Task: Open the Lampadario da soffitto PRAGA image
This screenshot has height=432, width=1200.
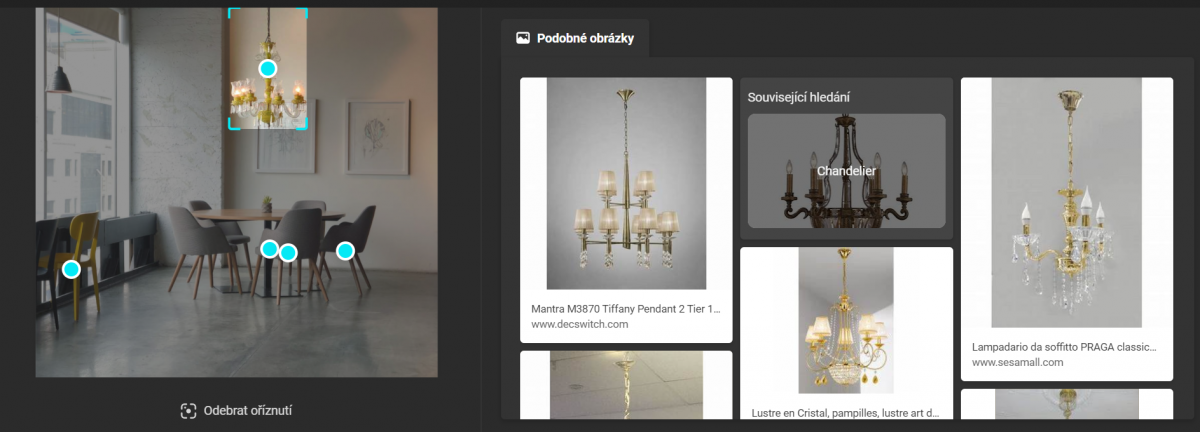Action: point(1067,203)
